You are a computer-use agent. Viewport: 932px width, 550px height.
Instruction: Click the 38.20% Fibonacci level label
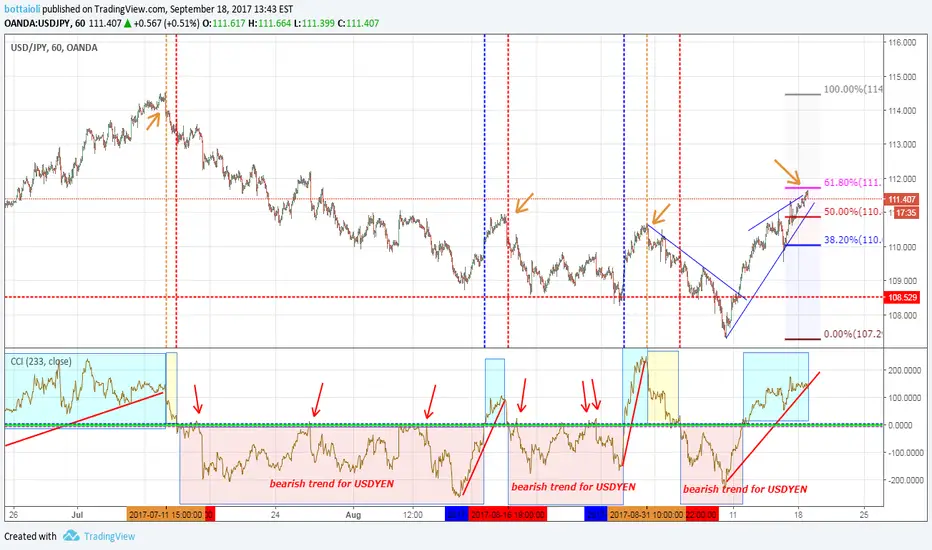[x=853, y=240]
